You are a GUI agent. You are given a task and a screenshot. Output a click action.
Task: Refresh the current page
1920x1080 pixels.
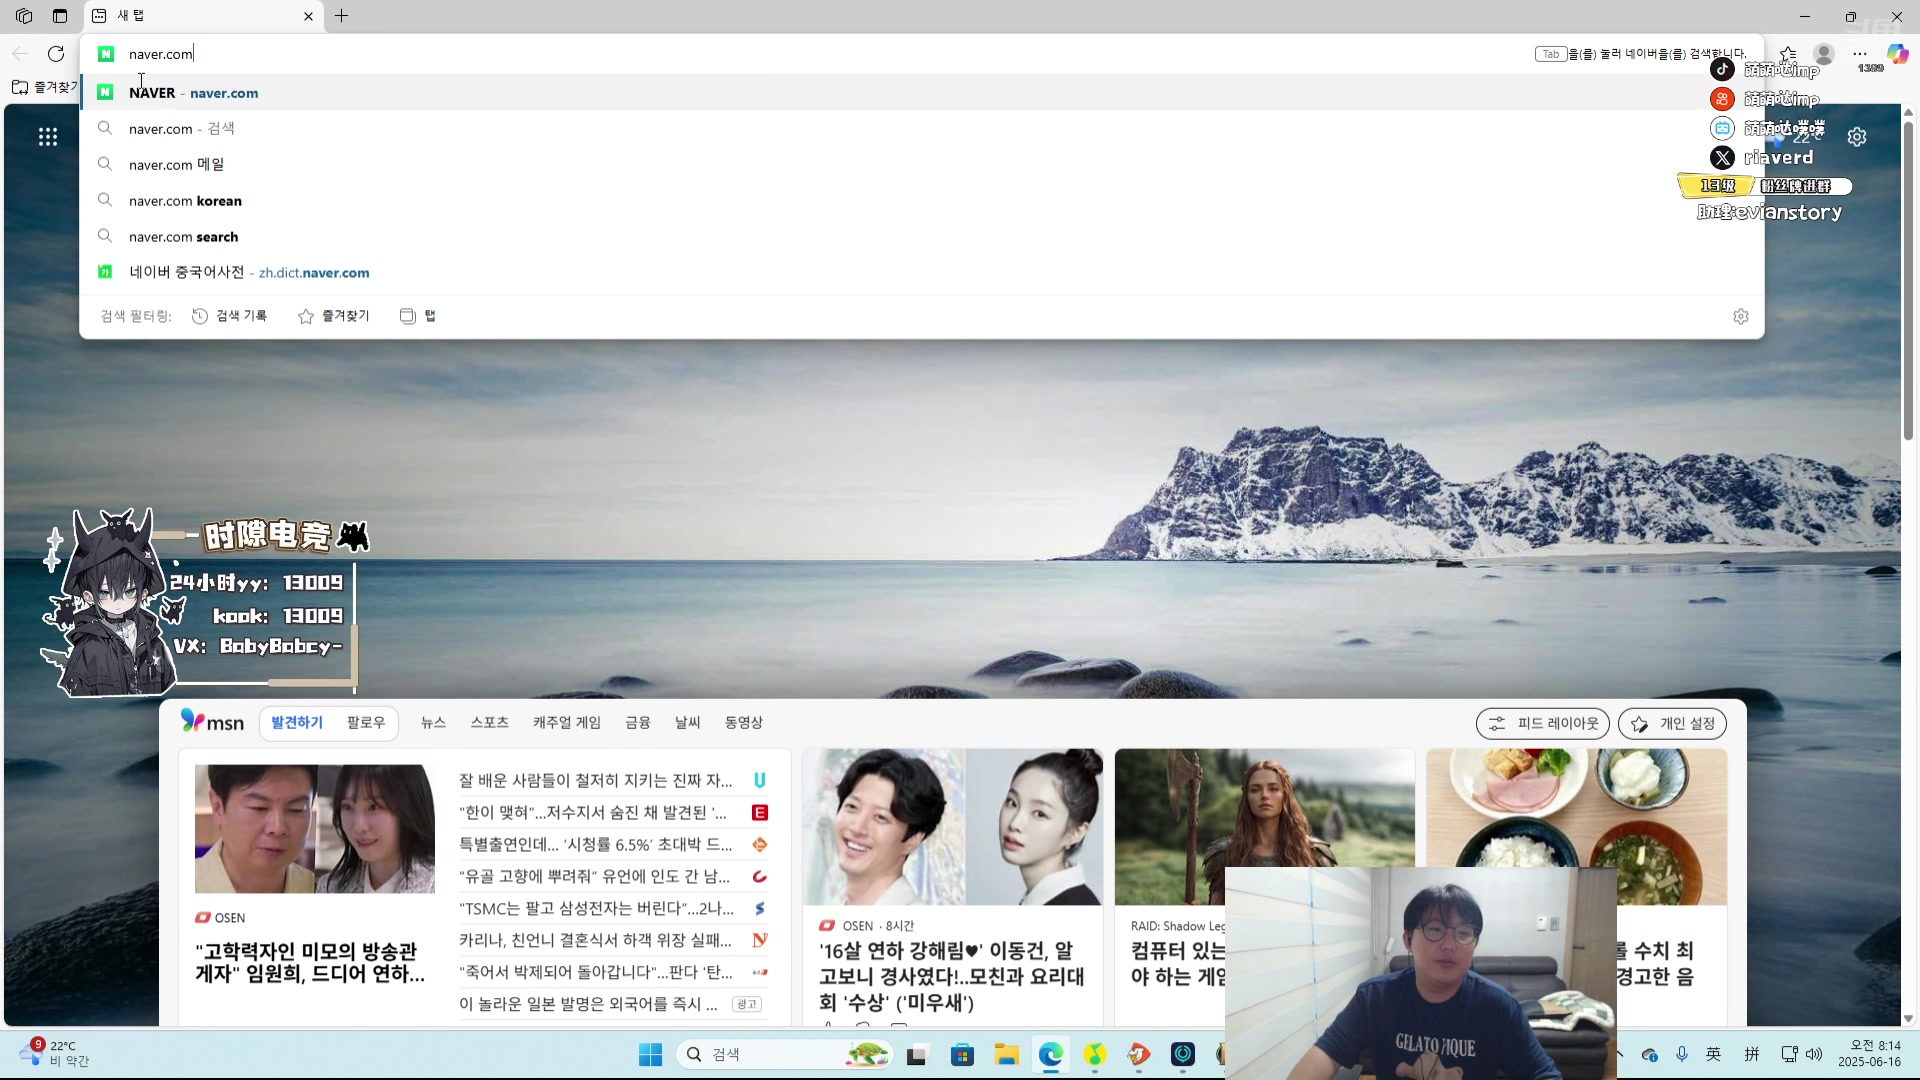56,54
